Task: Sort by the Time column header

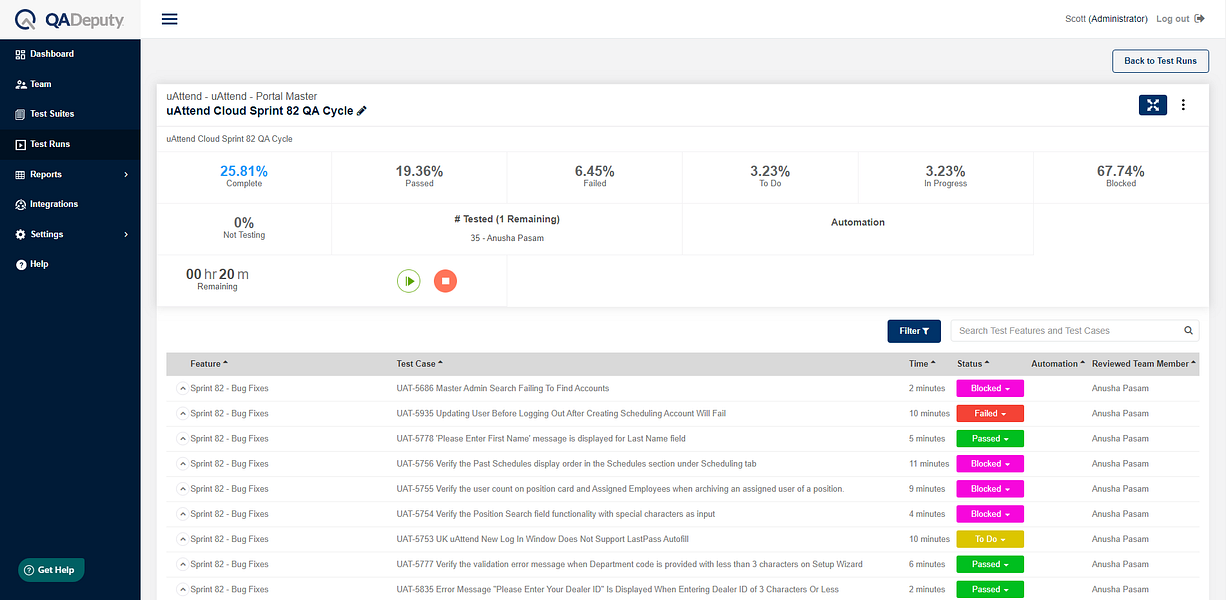Action: 922,364
